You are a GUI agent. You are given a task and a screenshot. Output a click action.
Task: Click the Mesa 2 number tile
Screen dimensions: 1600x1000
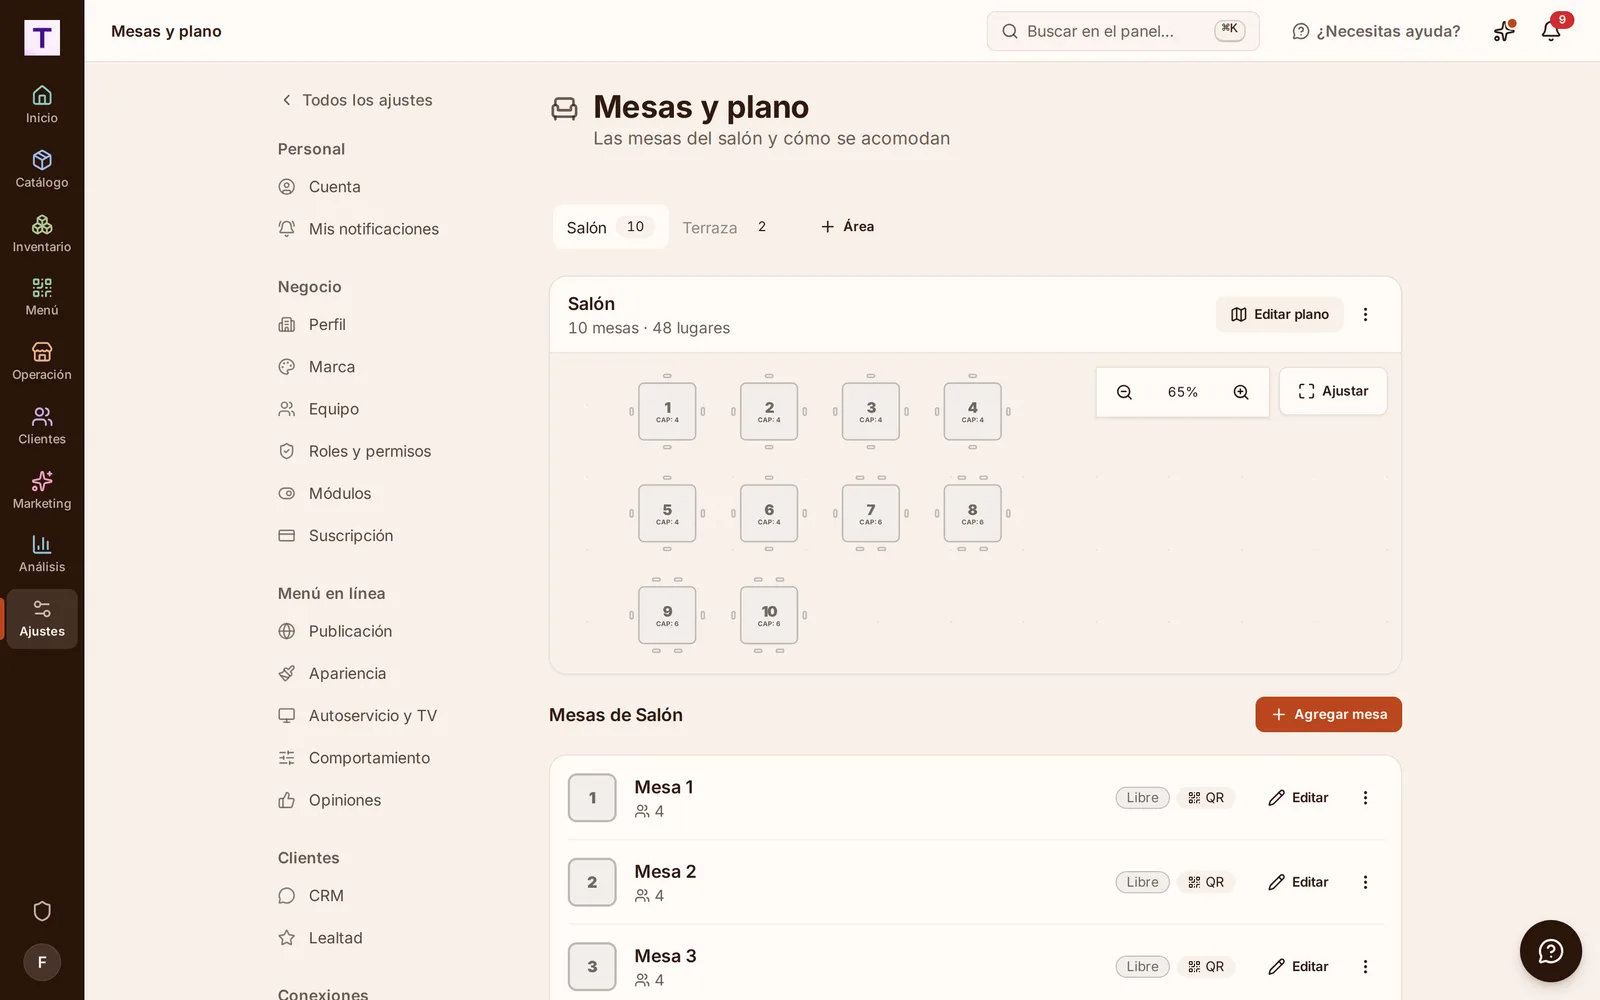coord(592,882)
